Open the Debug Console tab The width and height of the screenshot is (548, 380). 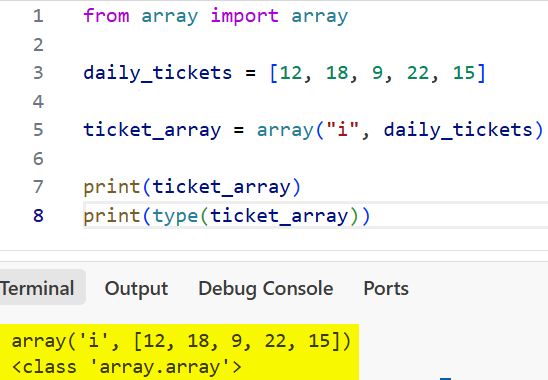tap(266, 289)
